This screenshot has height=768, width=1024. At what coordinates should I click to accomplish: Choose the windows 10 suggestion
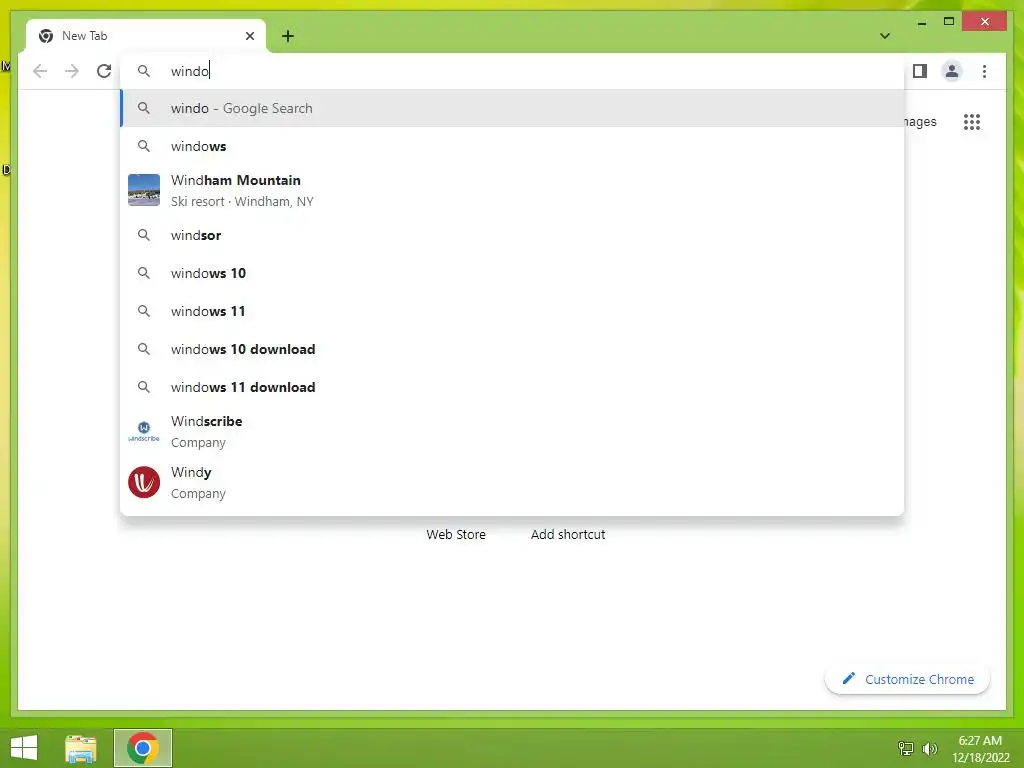pyautogui.click(x=513, y=273)
